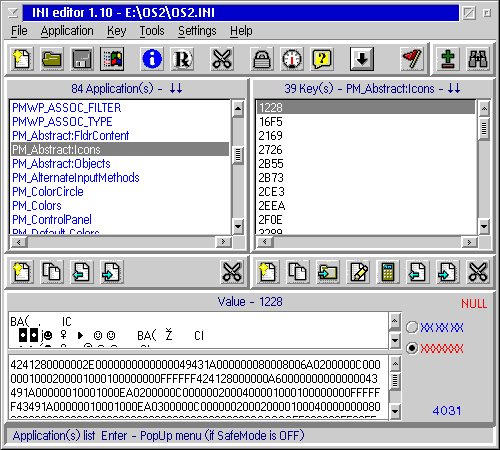This screenshot has height=450, width=500.
Task: Toggle the padlock SafeMode icon
Action: point(262,59)
